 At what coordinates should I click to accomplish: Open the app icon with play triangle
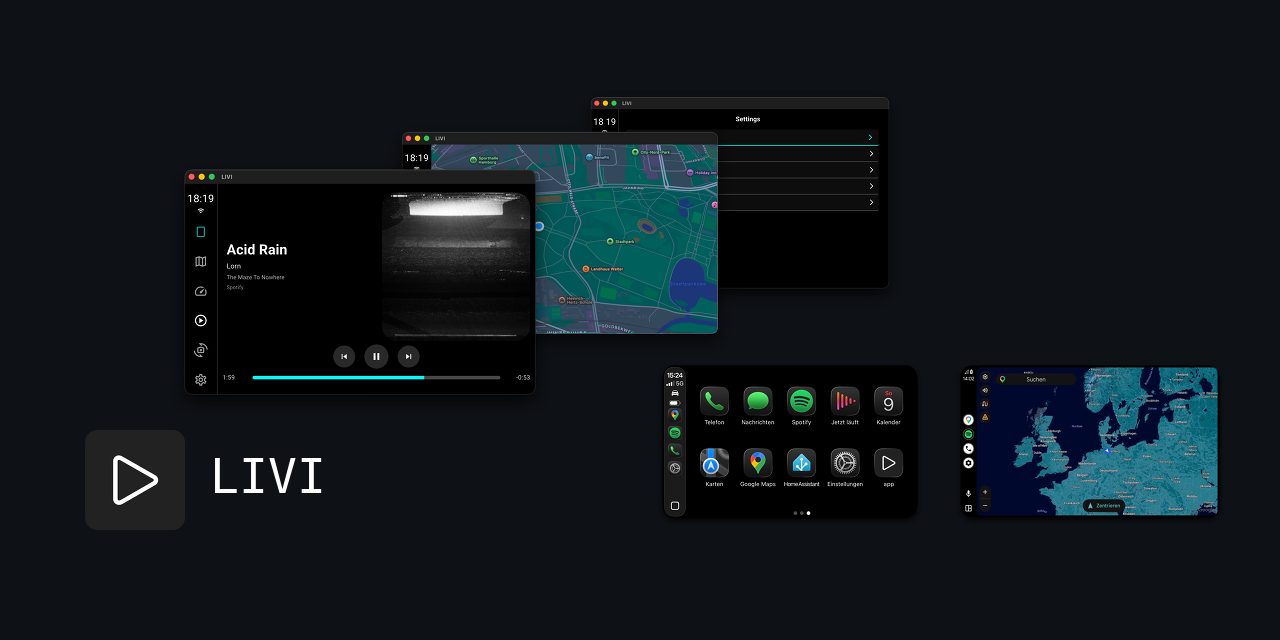click(888, 463)
